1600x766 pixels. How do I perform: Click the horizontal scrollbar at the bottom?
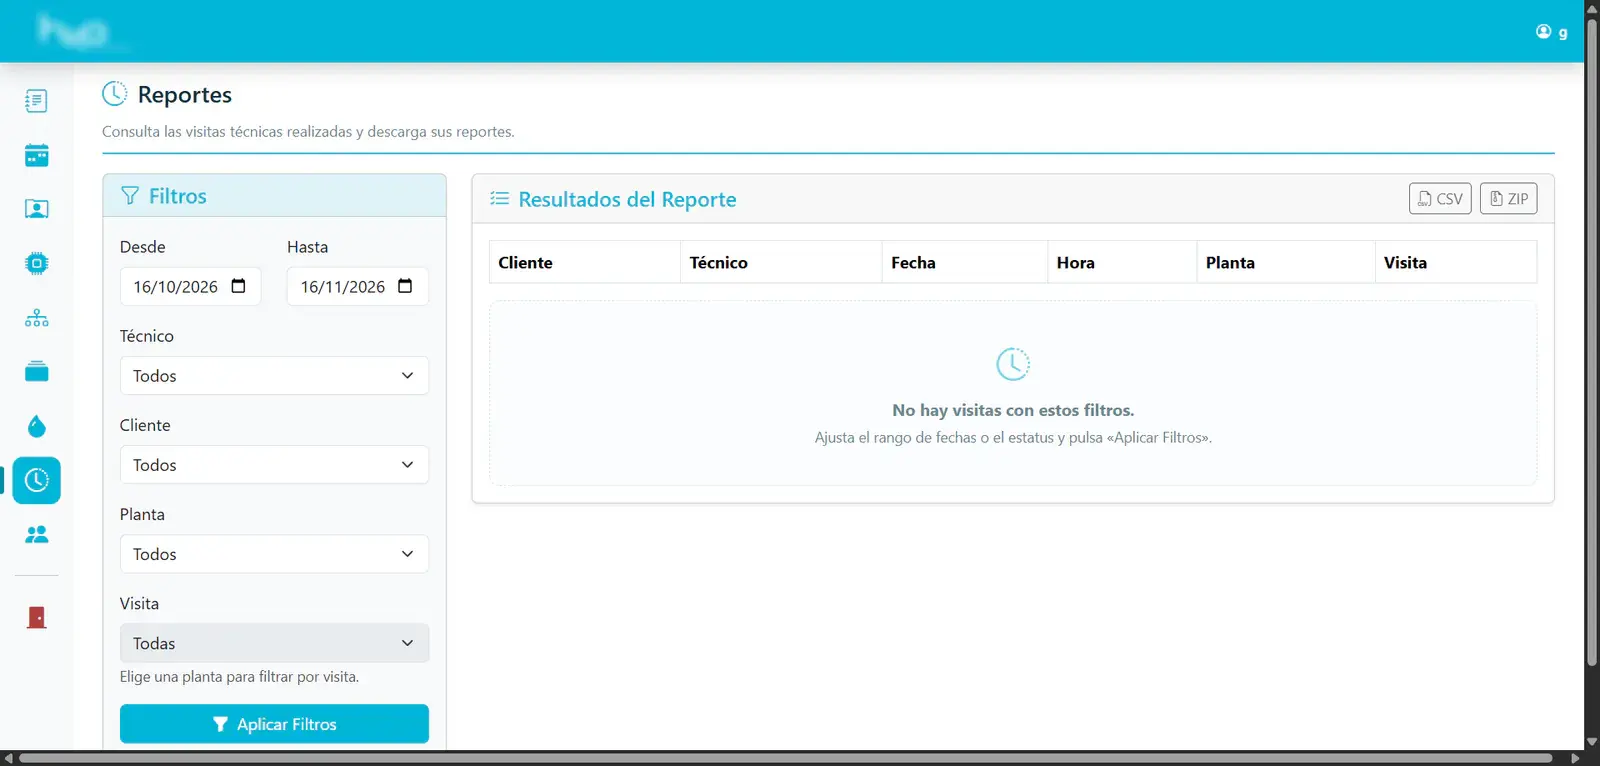[x=785, y=758]
